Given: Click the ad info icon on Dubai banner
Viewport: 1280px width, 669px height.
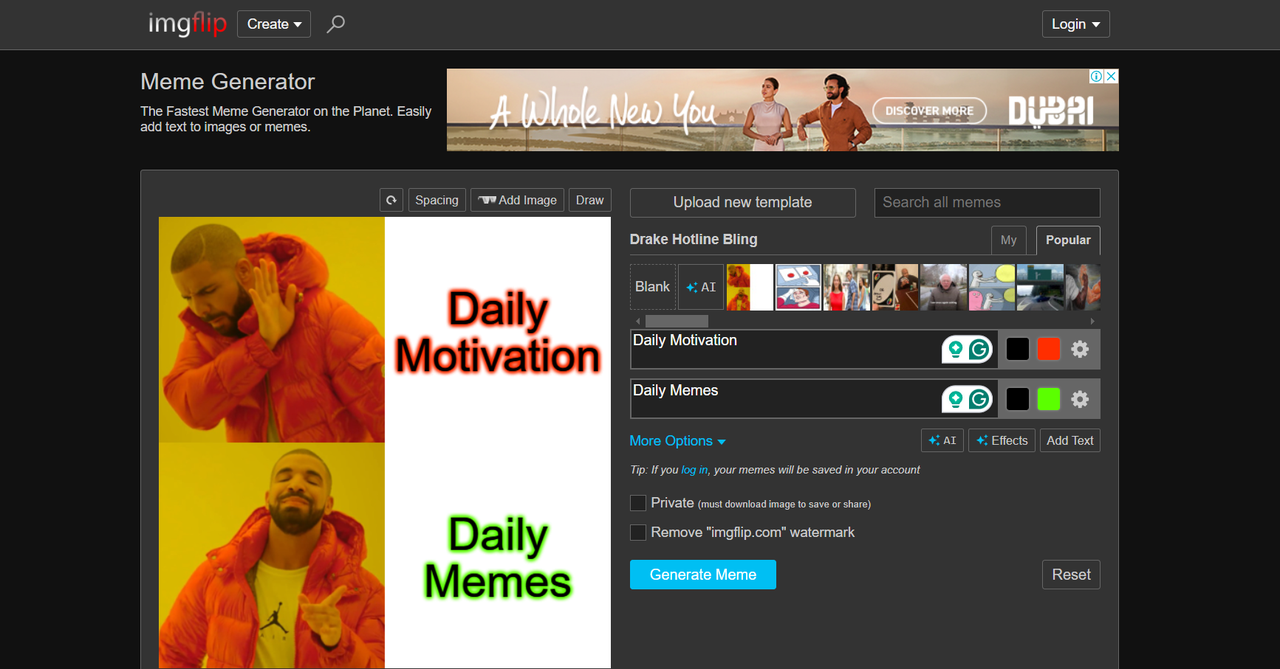Looking at the screenshot, I should pyautogui.click(x=1097, y=76).
